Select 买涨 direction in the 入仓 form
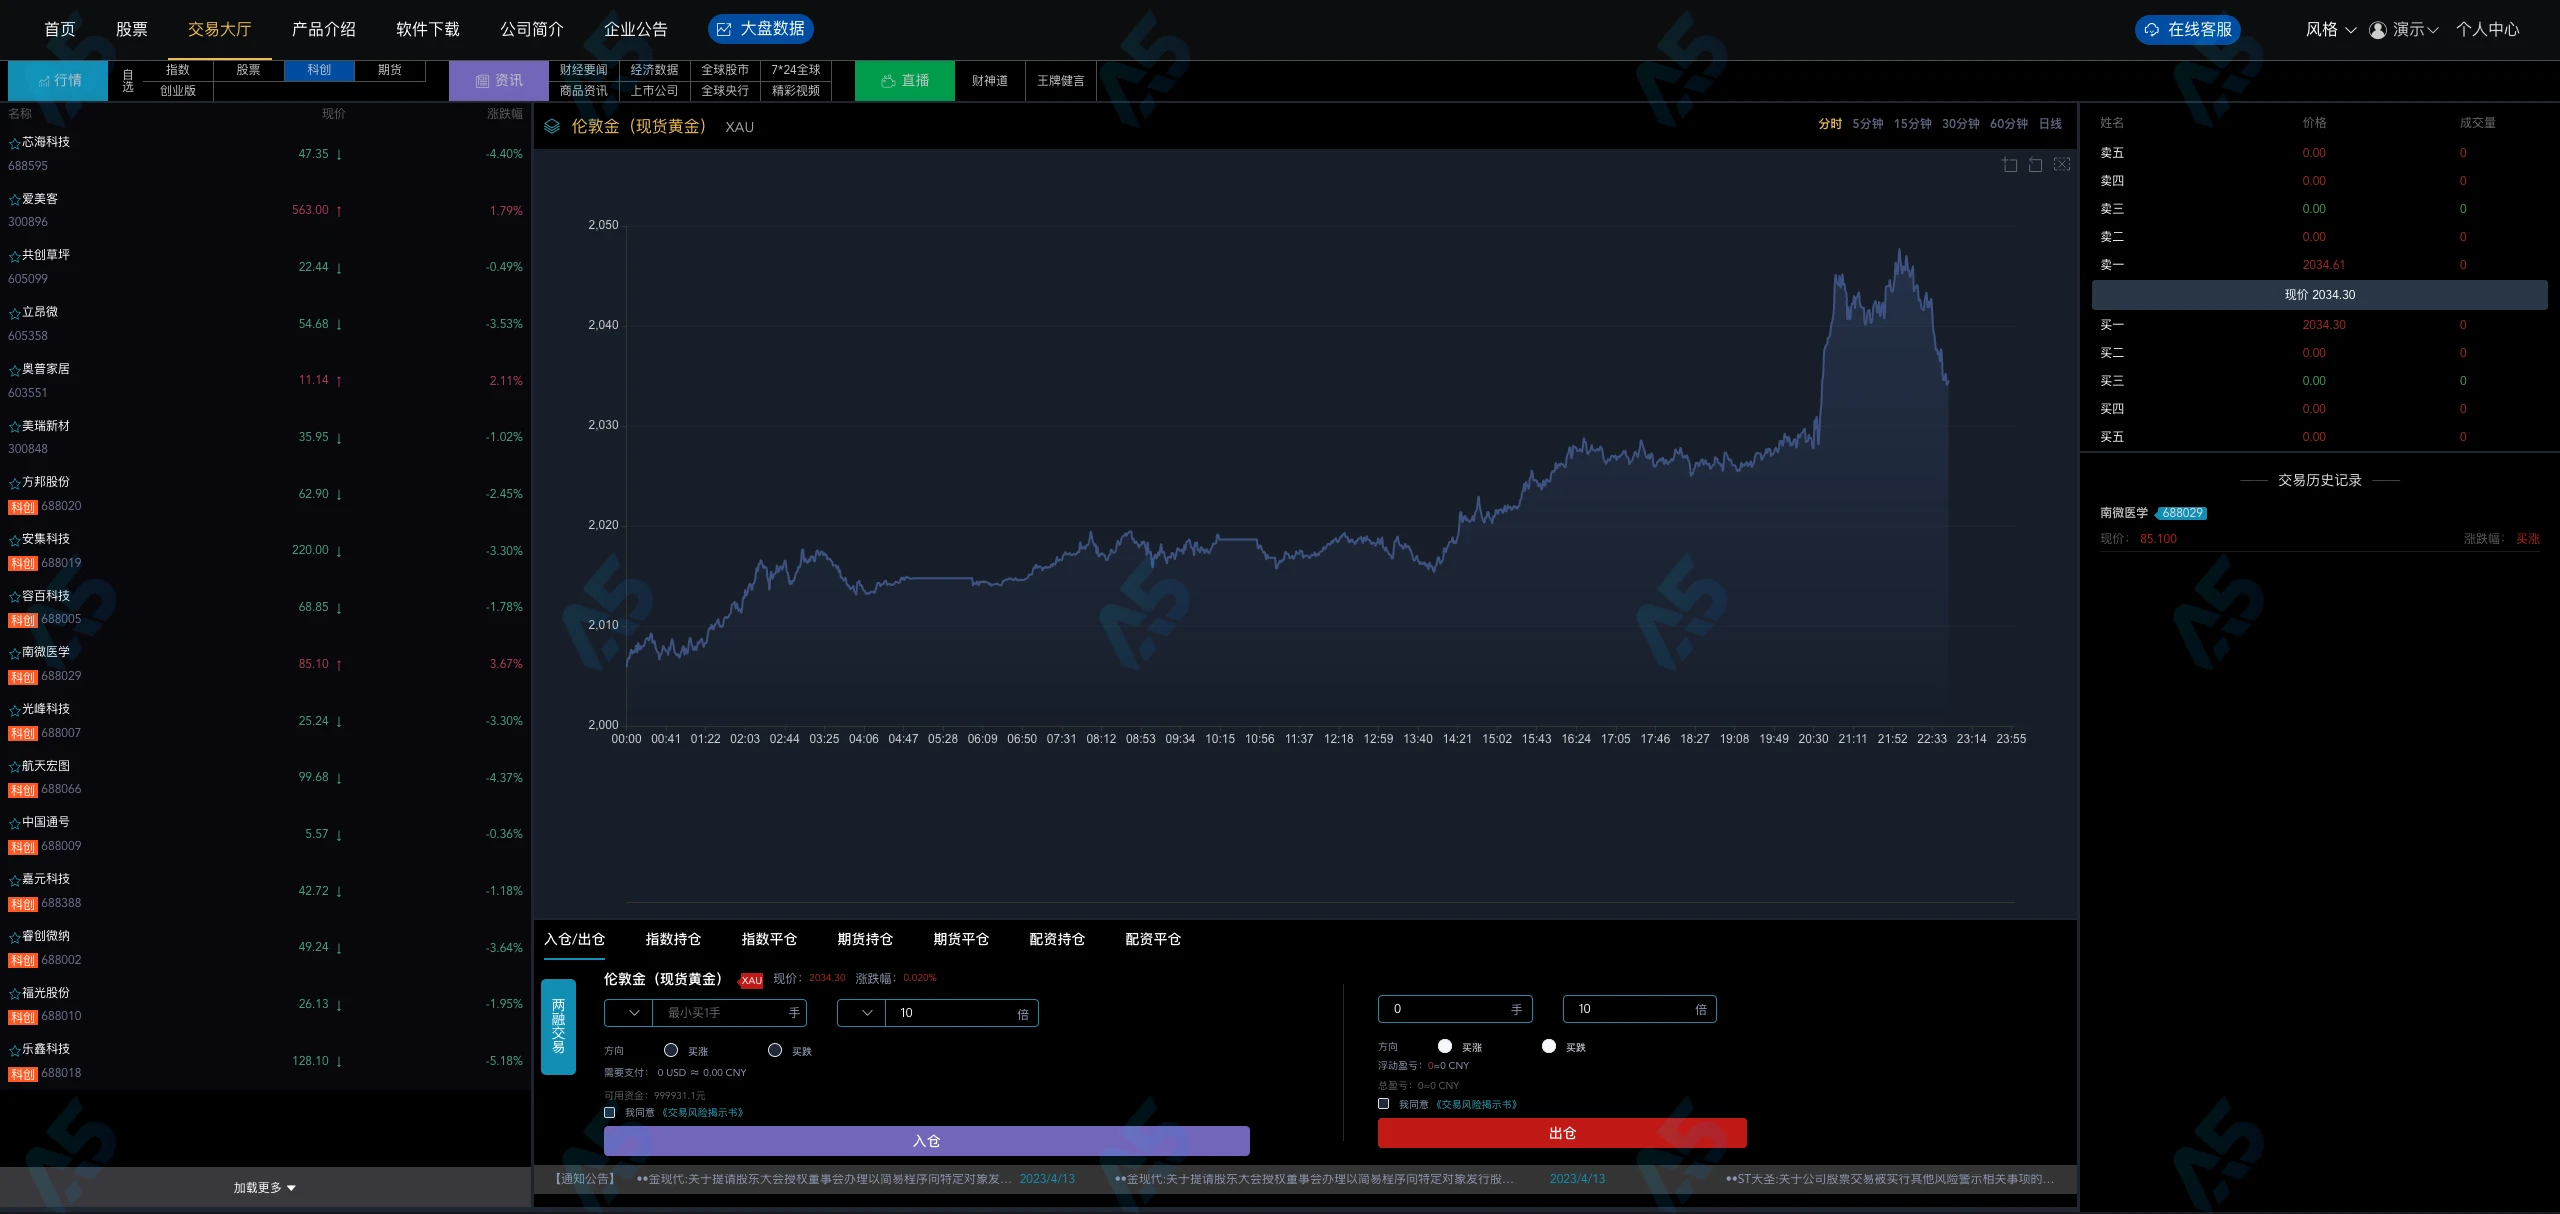The image size is (2560, 1214). click(671, 1050)
